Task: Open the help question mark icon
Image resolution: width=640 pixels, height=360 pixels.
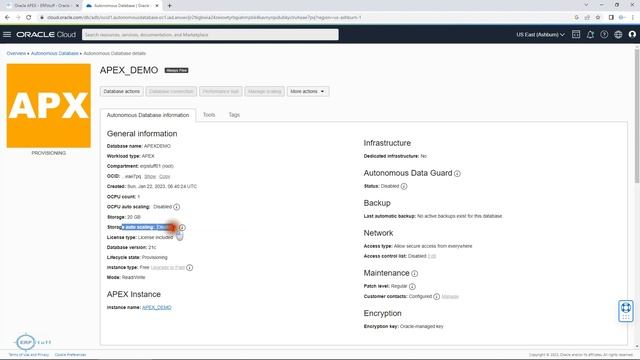Action: (x=604, y=35)
